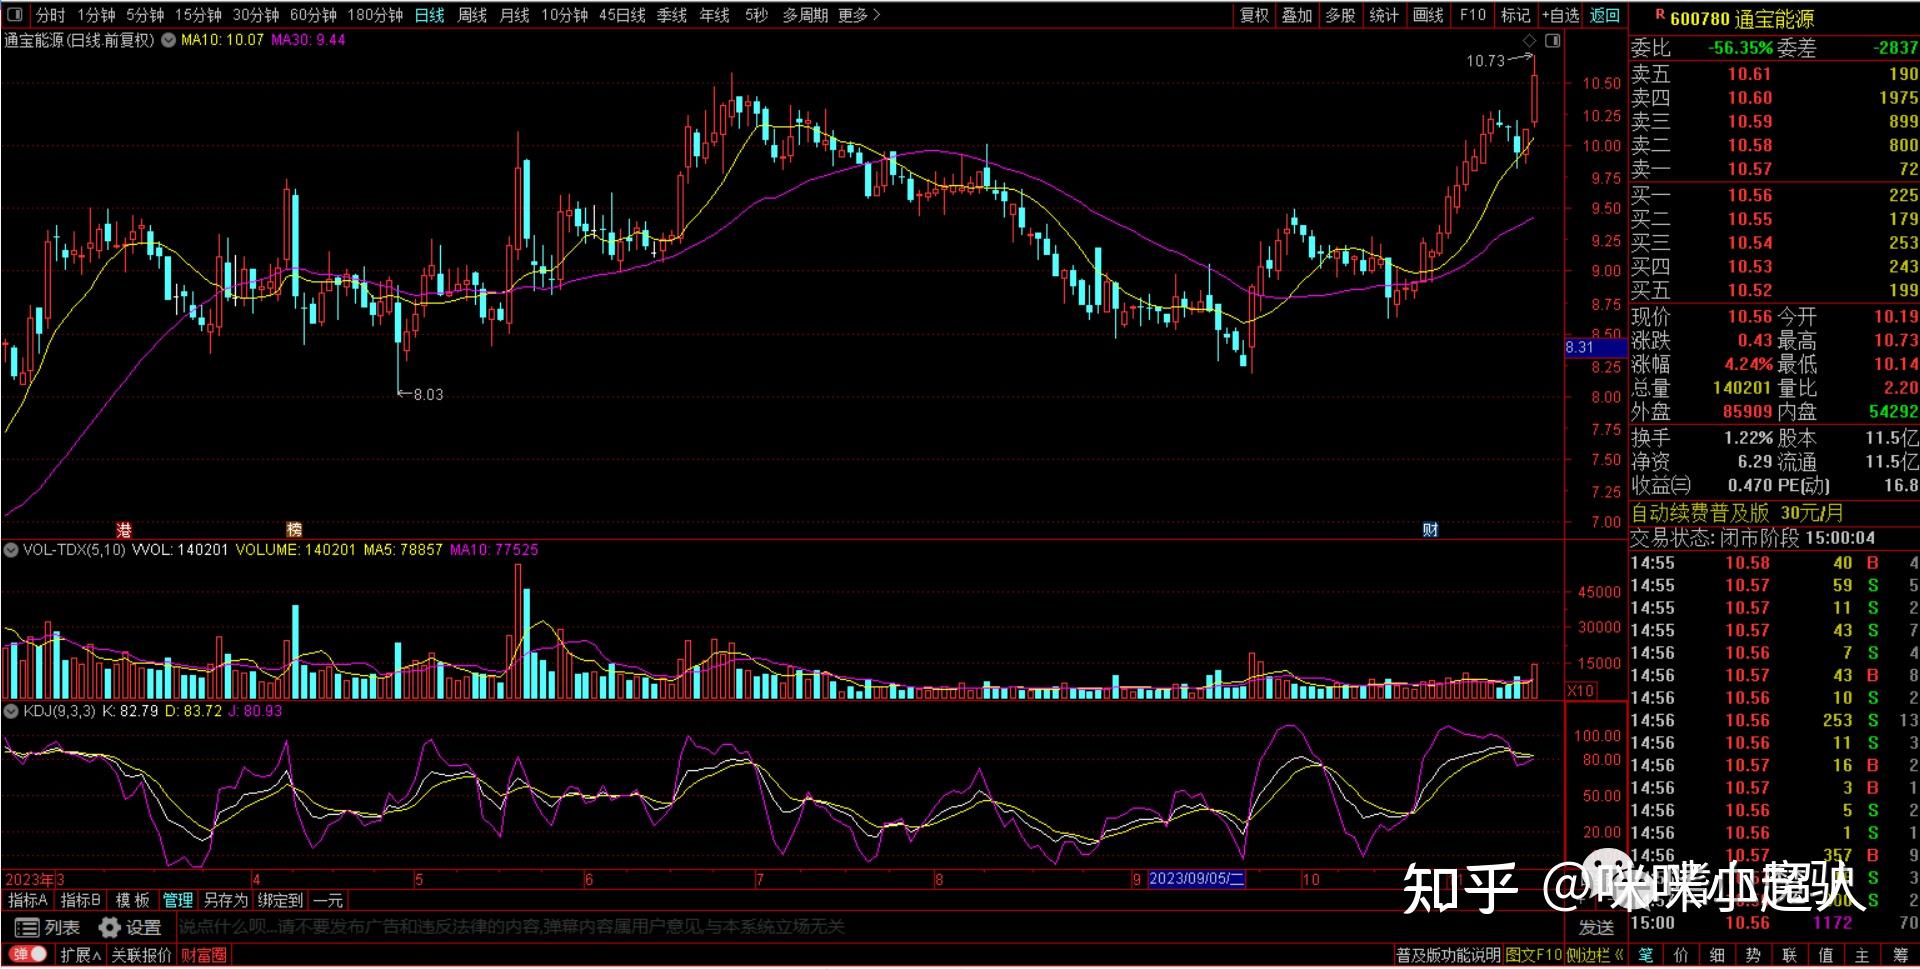
Task: Click the layout icon left of 分时
Action: click(14, 15)
